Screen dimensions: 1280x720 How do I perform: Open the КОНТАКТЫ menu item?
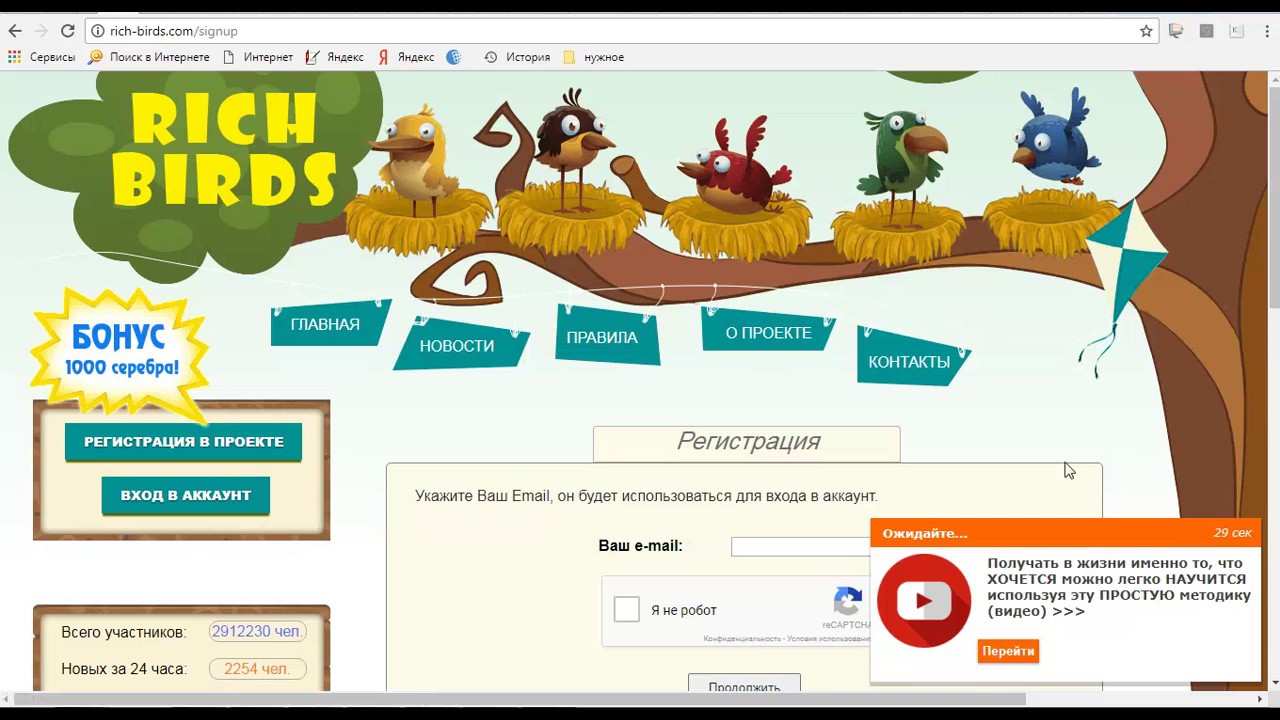click(909, 362)
